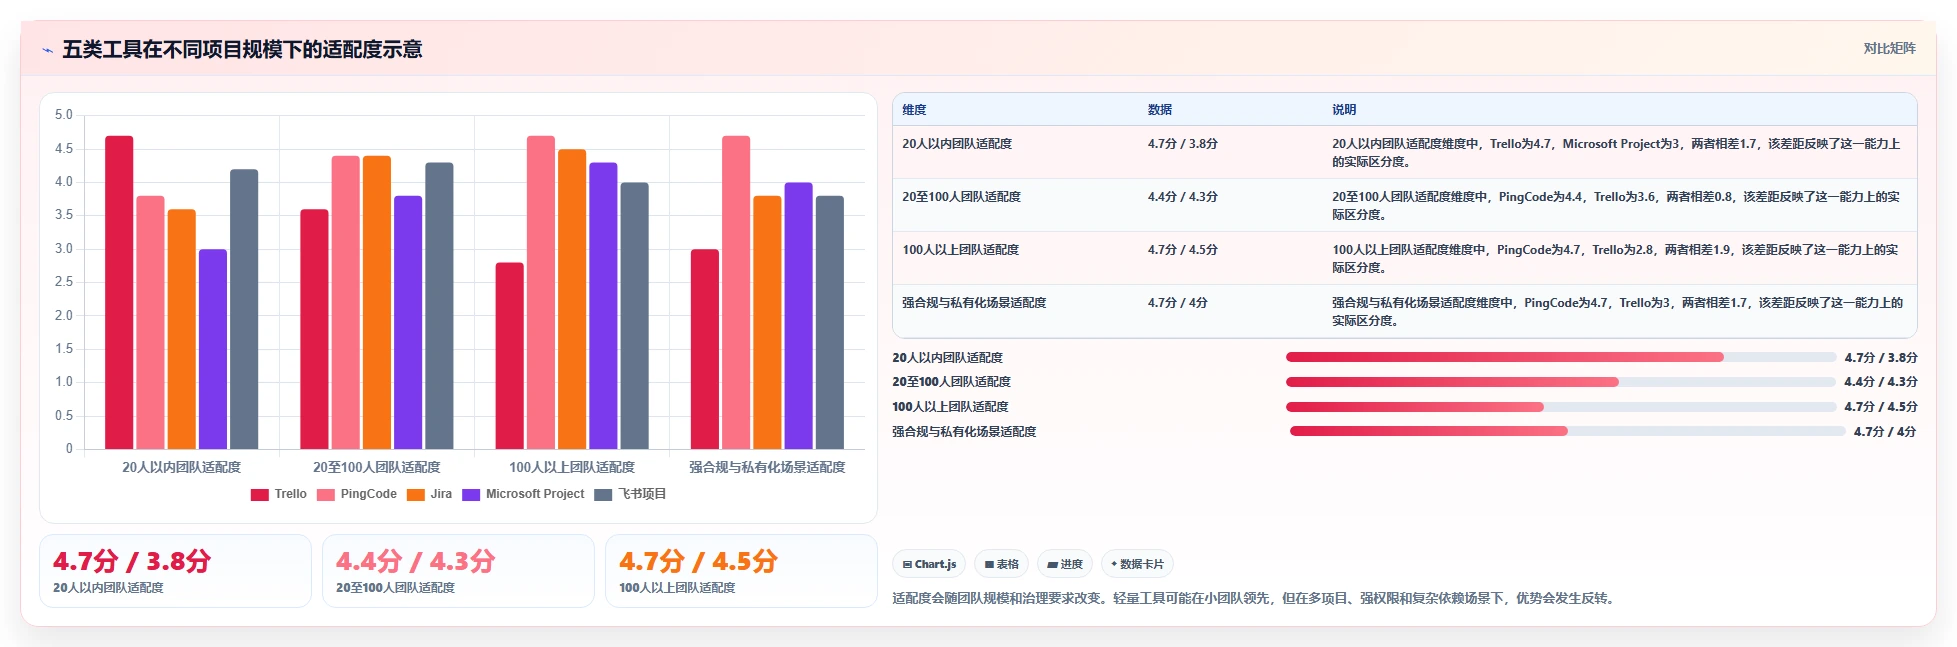Click the y-axis tick label 5.0

coord(64,115)
